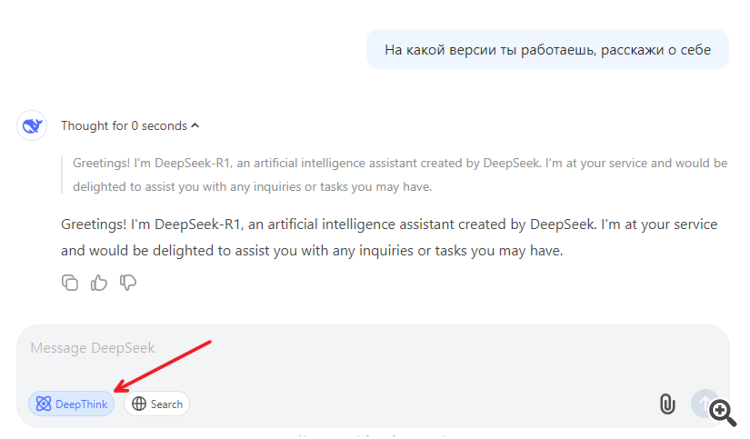Screen dimensions: 750x439
Task: Click the DeepSeek whale avatar
Action: (32, 126)
